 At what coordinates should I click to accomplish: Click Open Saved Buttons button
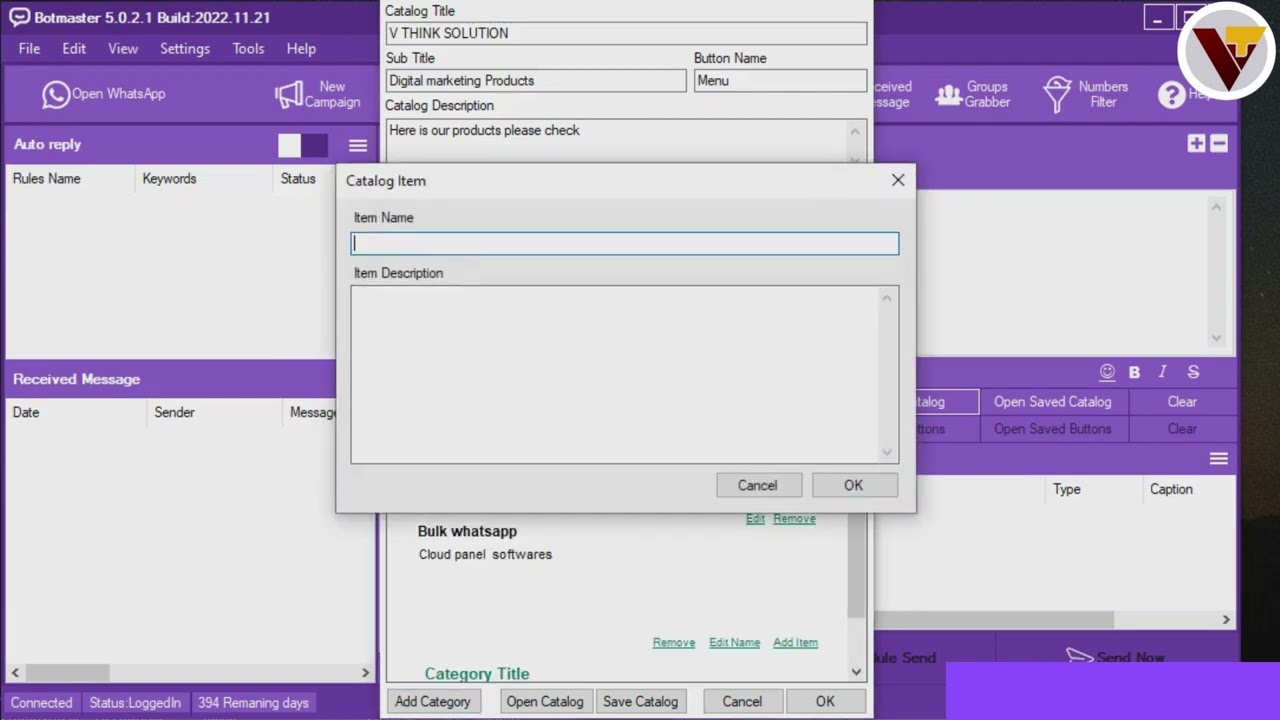coord(1053,429)
